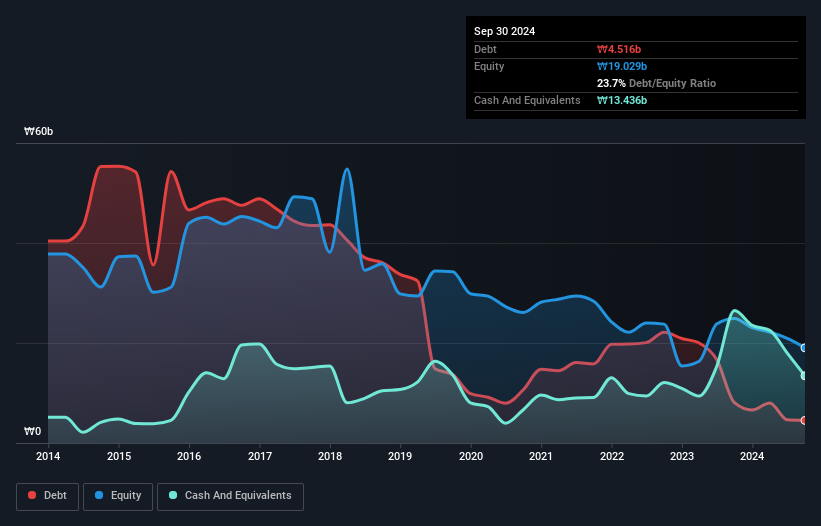
Task: Click the 2024 x-axis label
Action: 752,456
